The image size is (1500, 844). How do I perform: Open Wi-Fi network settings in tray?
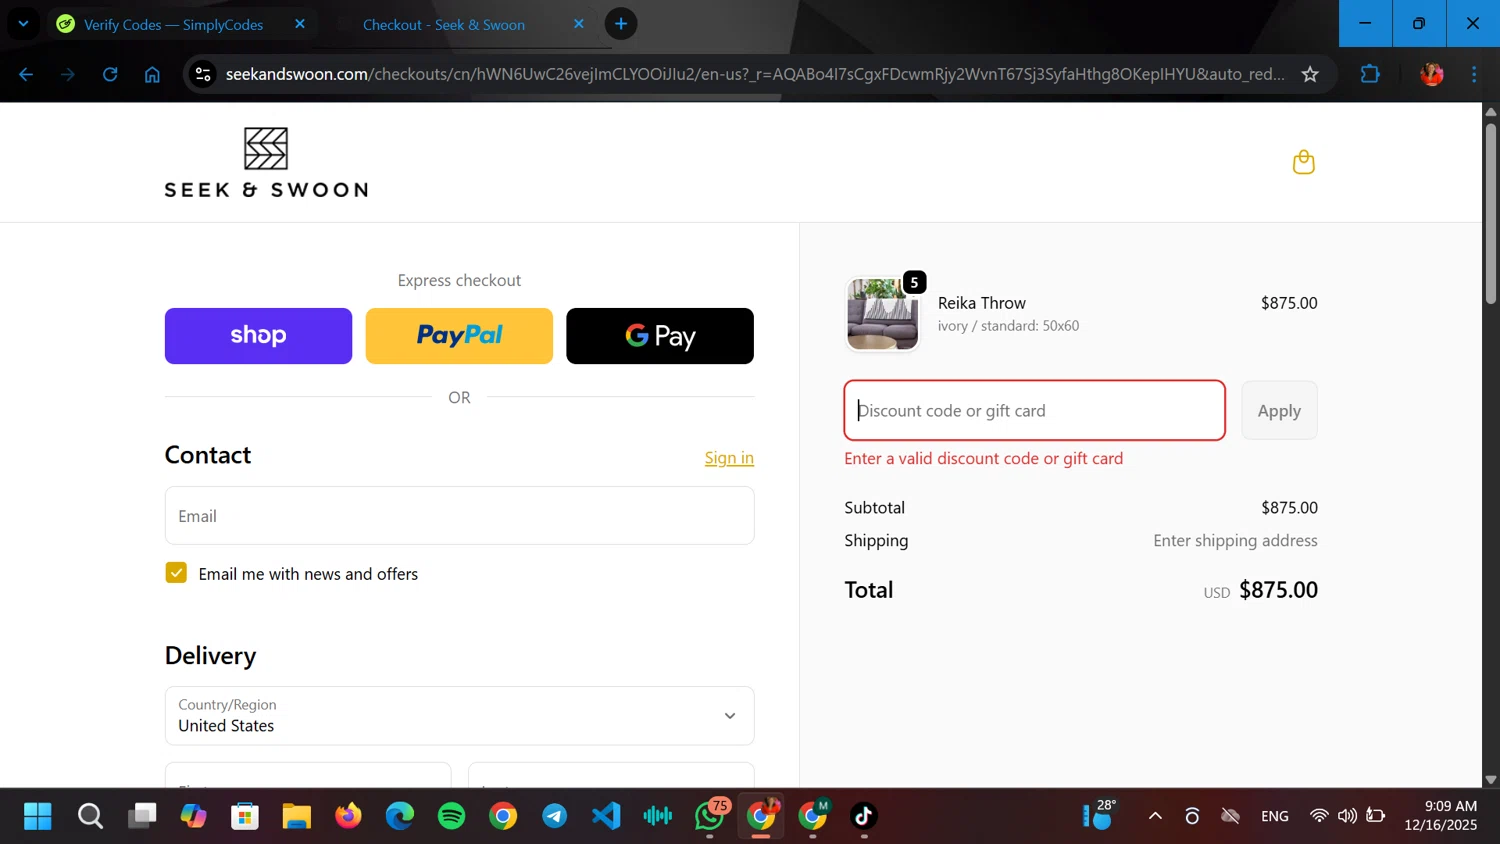coord(1319,816)
